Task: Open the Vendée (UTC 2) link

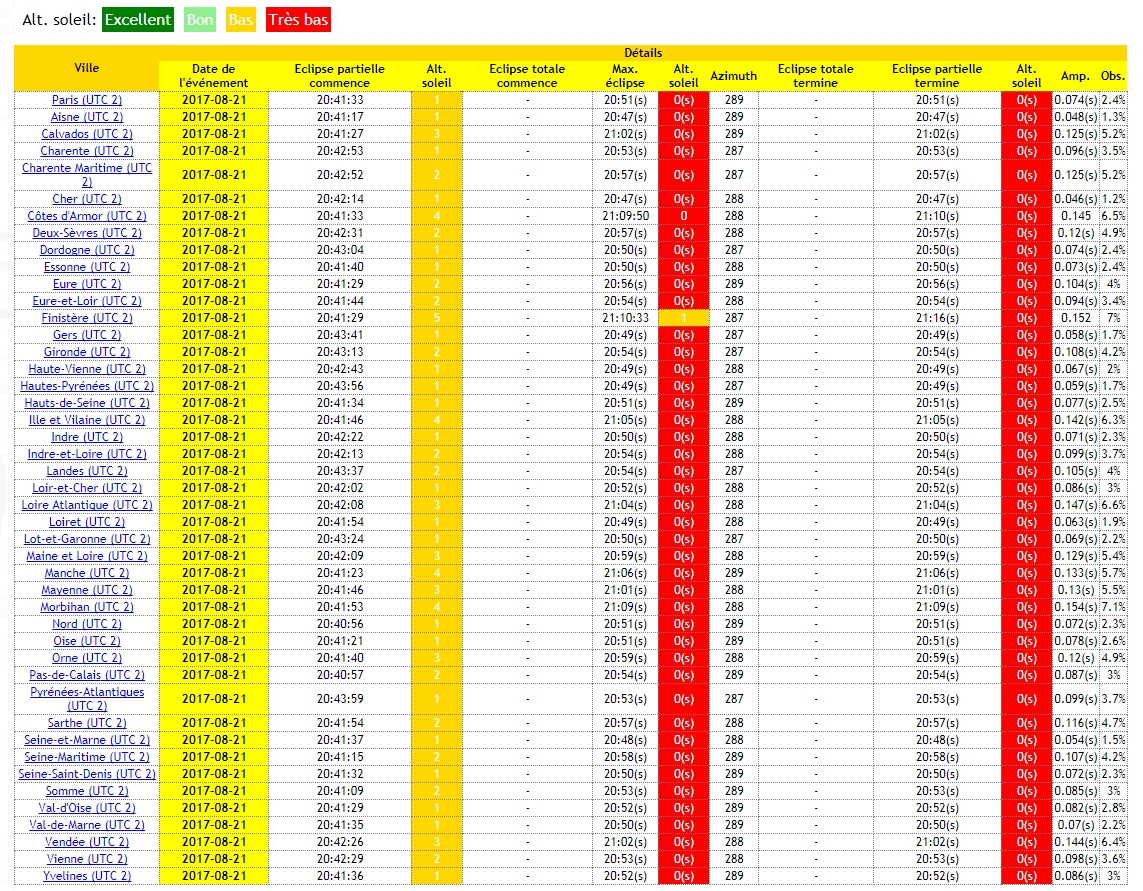Action: point(87,842)
